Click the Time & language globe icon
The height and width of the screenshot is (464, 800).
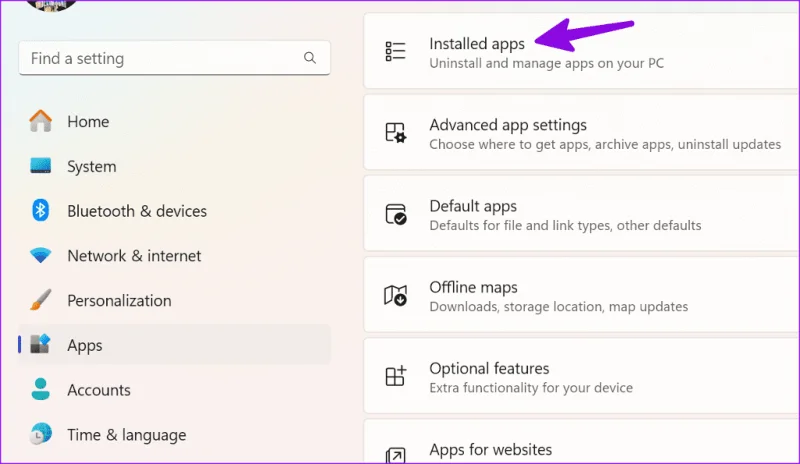40,434
